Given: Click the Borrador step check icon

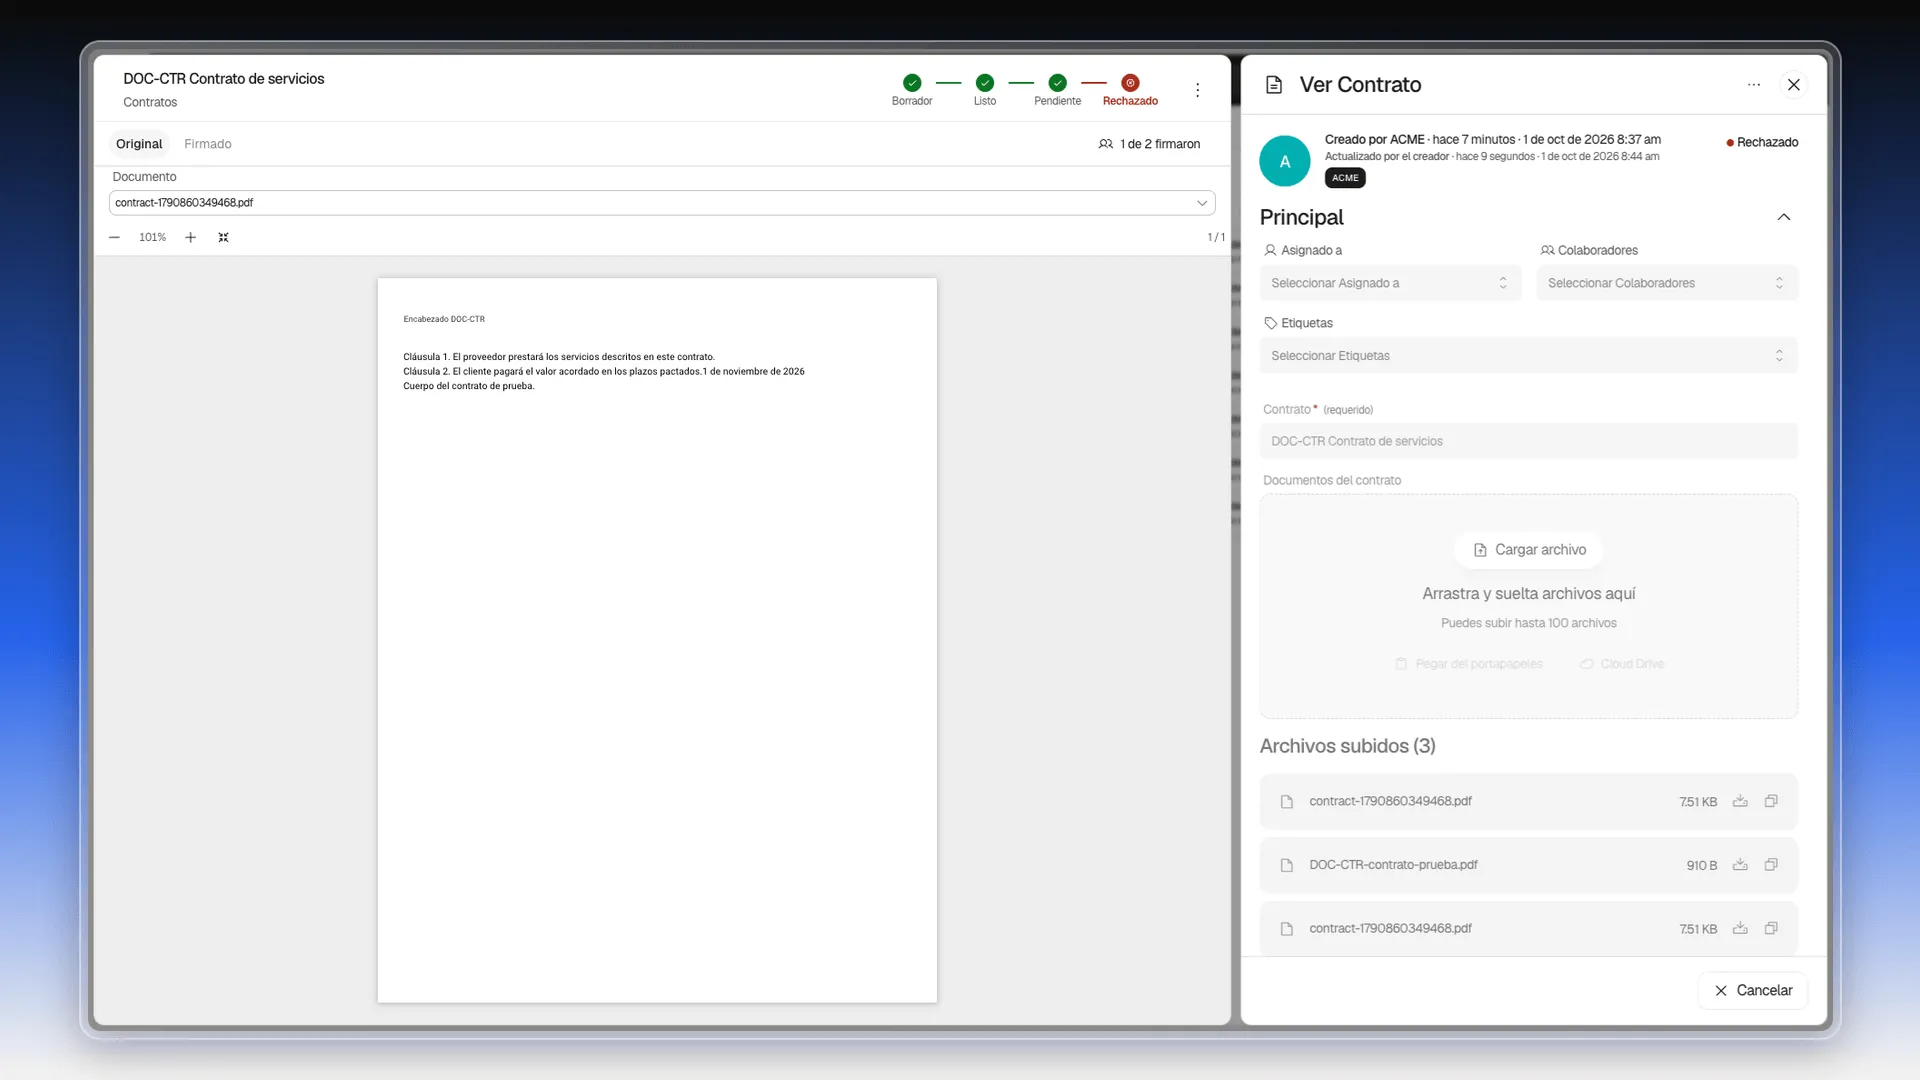Looking at the screenshot, I should pos(912,83).
